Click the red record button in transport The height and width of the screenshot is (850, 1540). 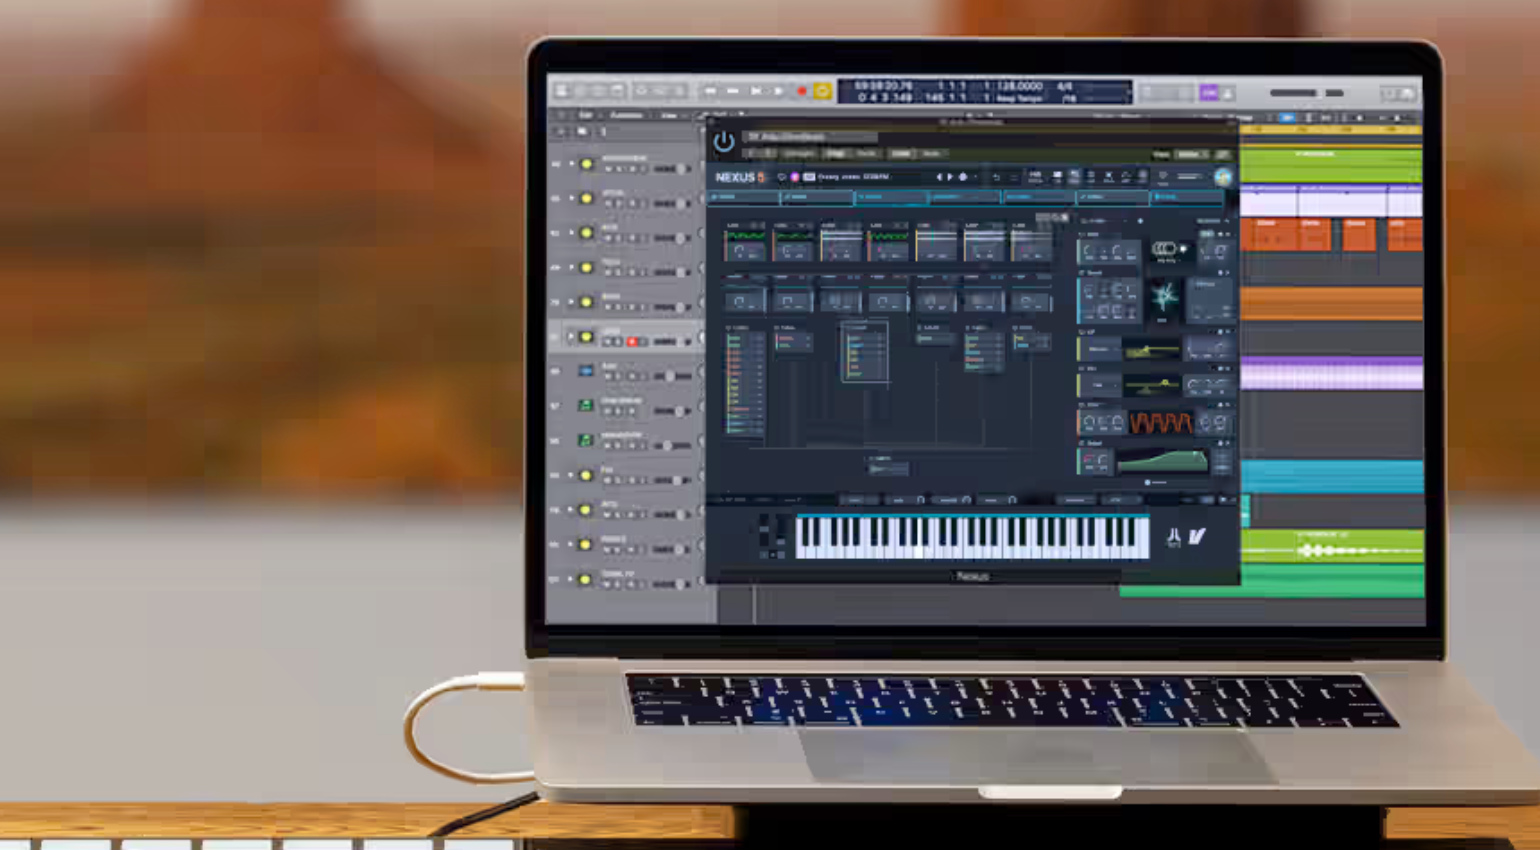tap(800, 91)
